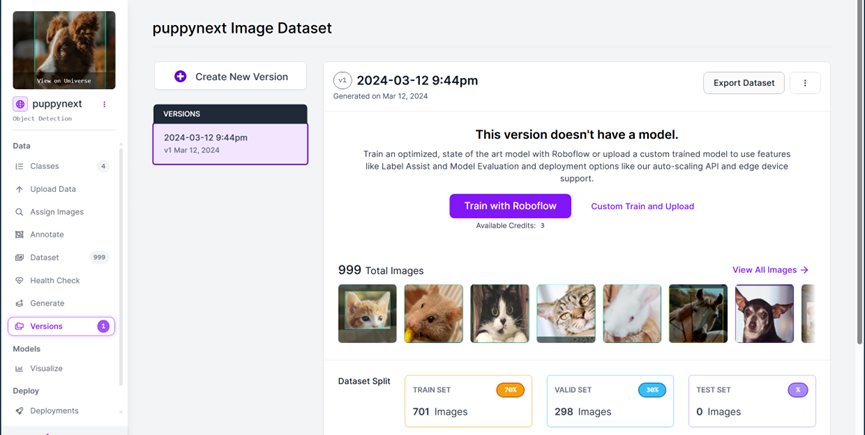865x435 pixels.
Task: Select version 2024-03-12 9:44pm in Versions list
Action: [x=230, y=144]
